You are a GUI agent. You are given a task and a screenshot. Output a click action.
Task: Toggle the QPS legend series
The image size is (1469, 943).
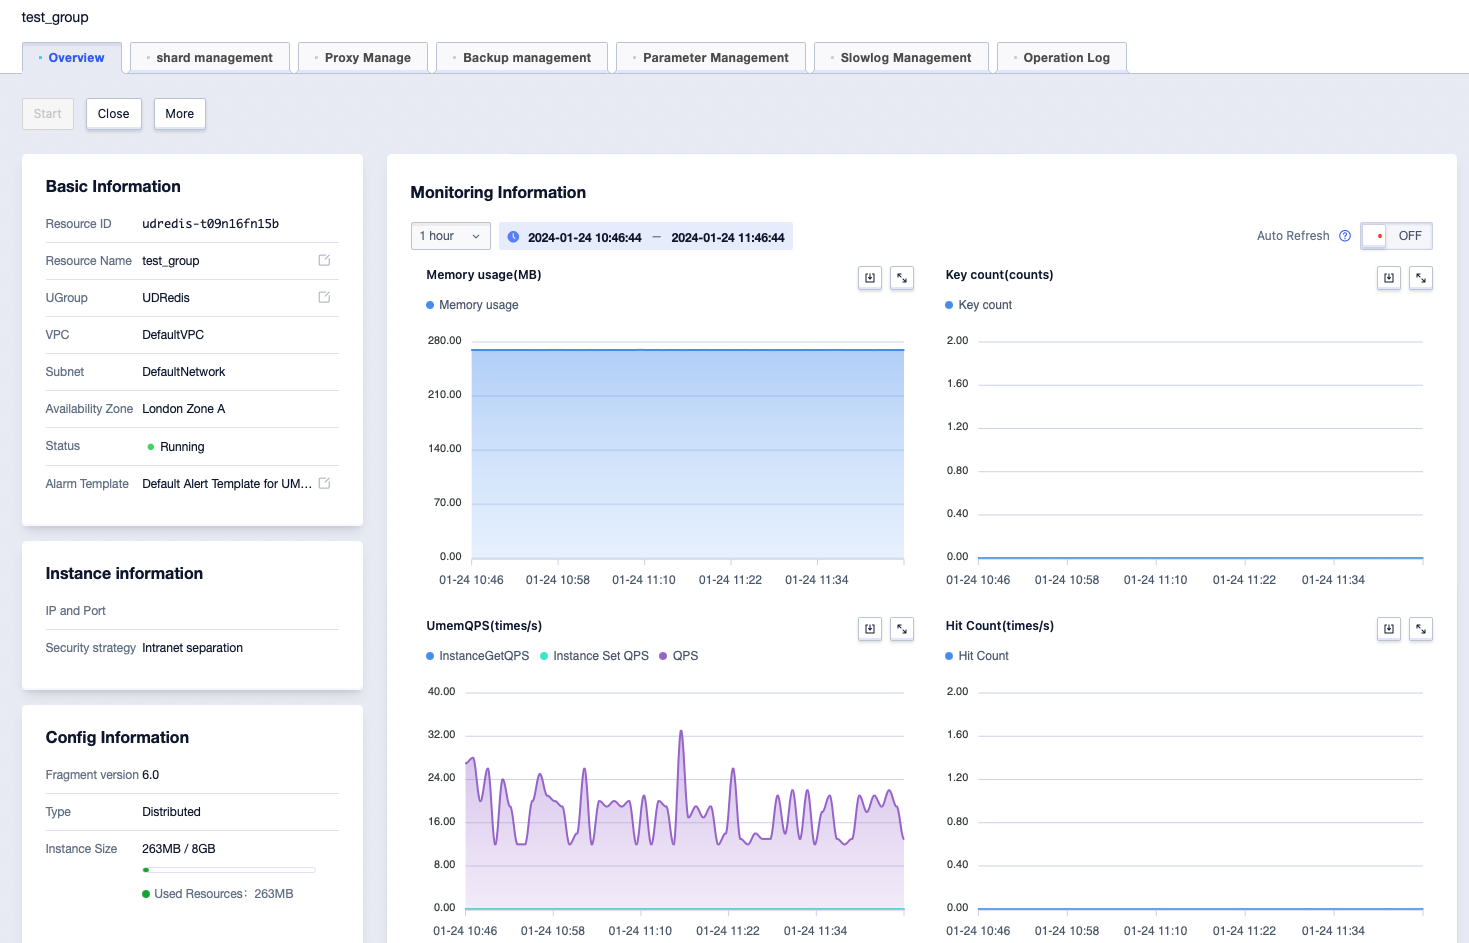pyautogui.click(x=679, y=656)
